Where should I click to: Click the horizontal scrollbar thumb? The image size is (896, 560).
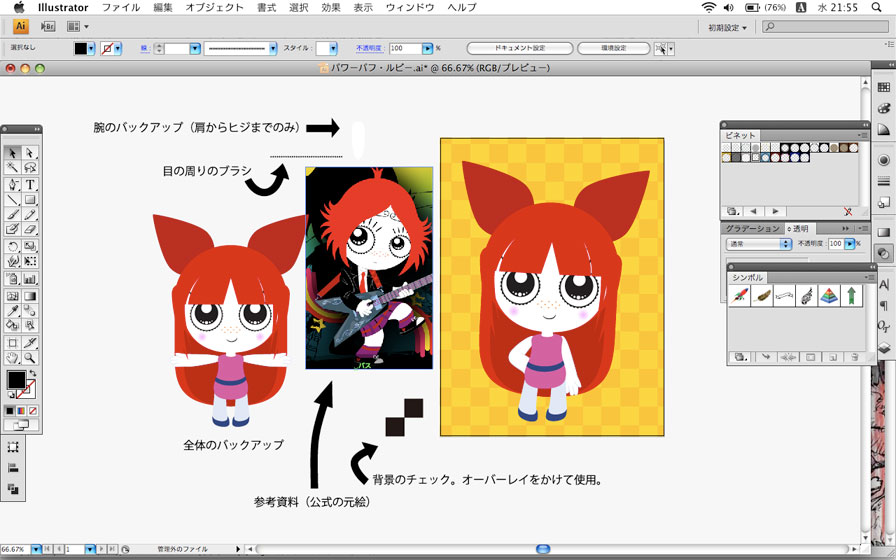coord(543,549)
